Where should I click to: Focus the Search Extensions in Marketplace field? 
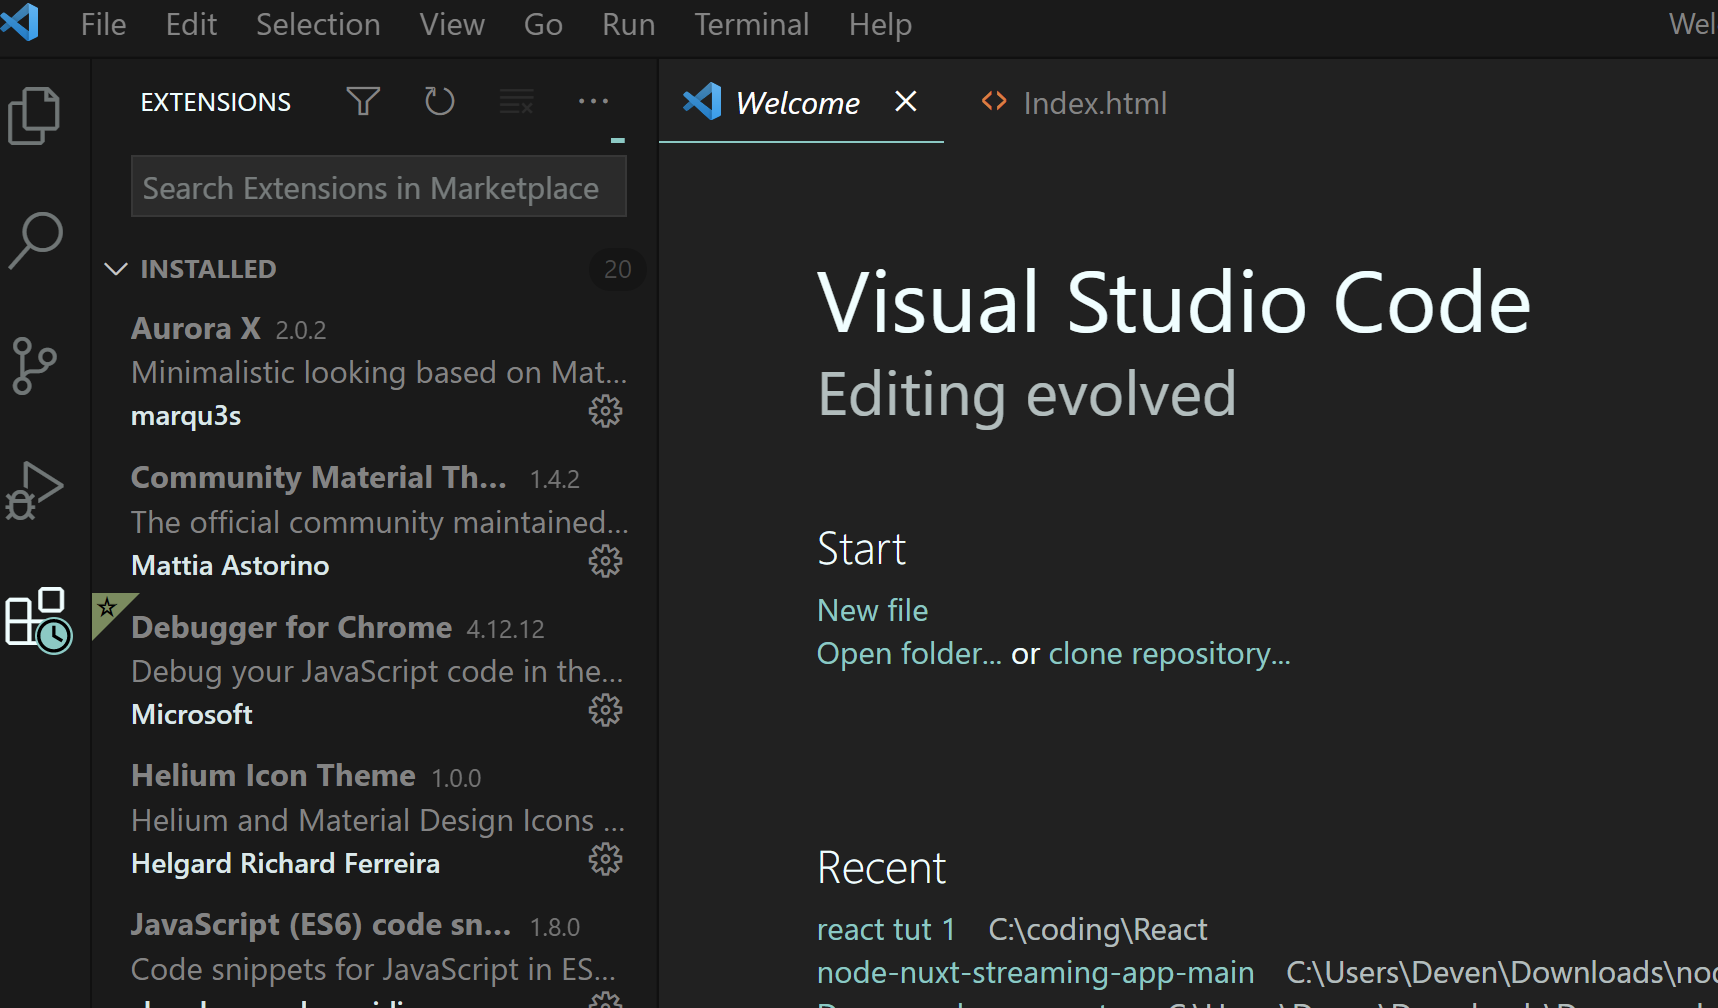point(379,186)
